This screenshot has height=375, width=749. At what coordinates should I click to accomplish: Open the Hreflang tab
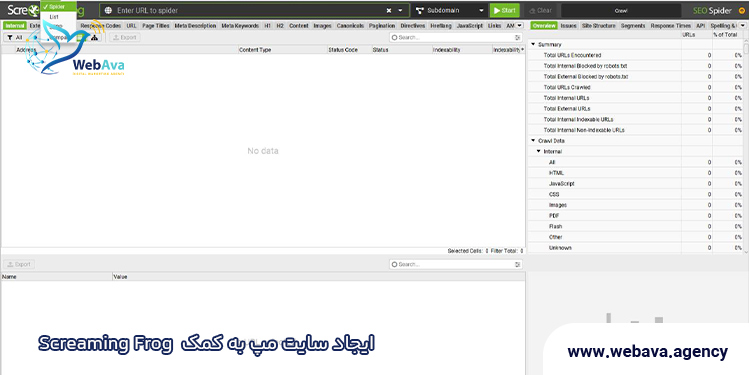click(x=440, y=26)
